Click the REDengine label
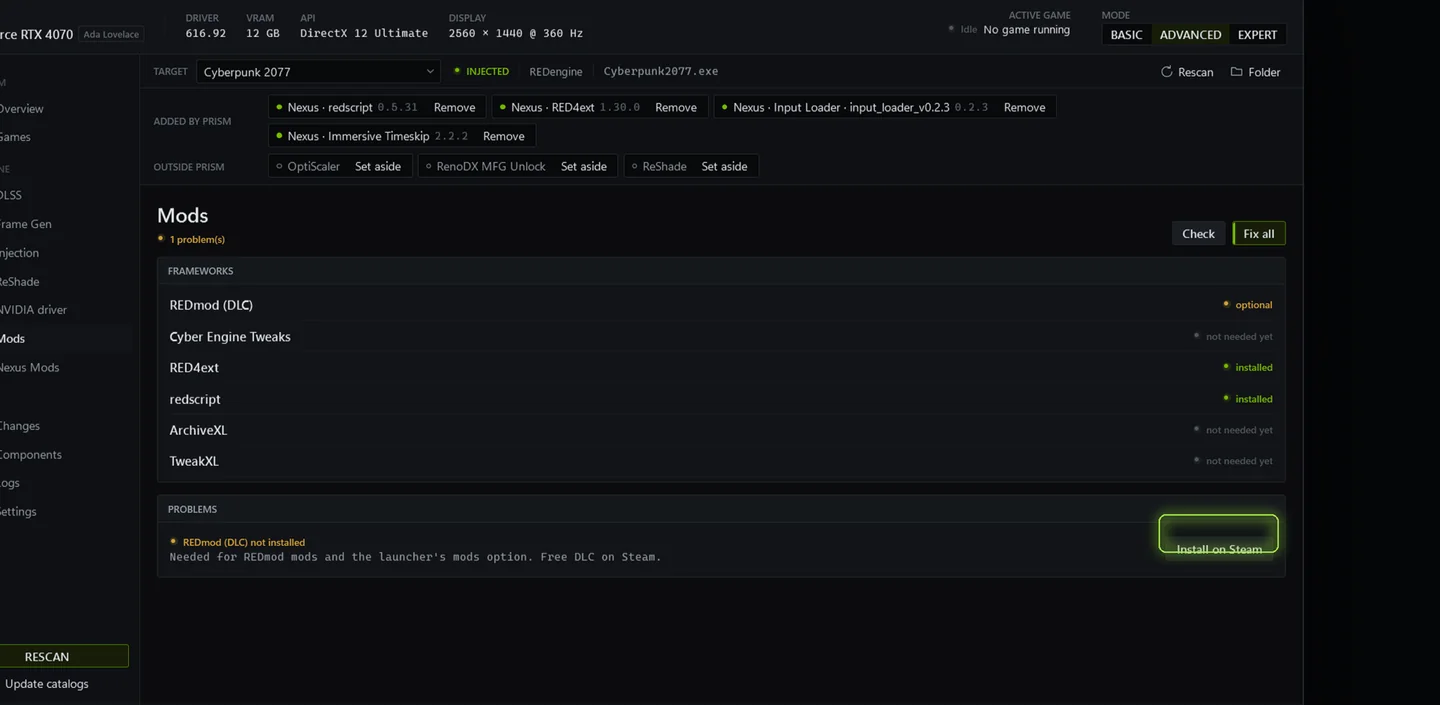The image size is (1440, 705). click(x=556, y=72)
